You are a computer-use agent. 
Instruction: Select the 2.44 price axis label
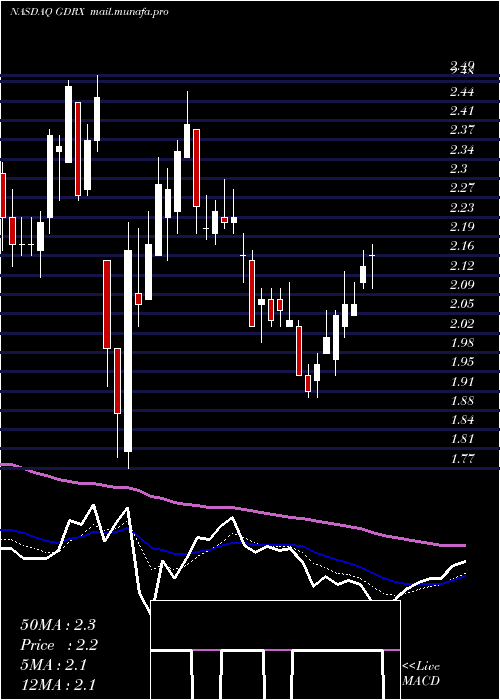pyautogui.click(x=462, y=92)
